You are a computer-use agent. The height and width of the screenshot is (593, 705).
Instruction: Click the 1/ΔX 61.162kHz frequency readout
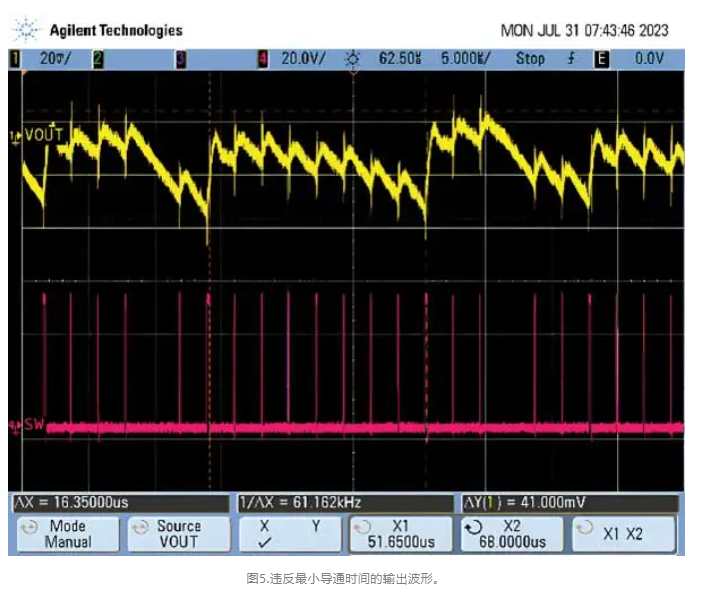(300, 501)
